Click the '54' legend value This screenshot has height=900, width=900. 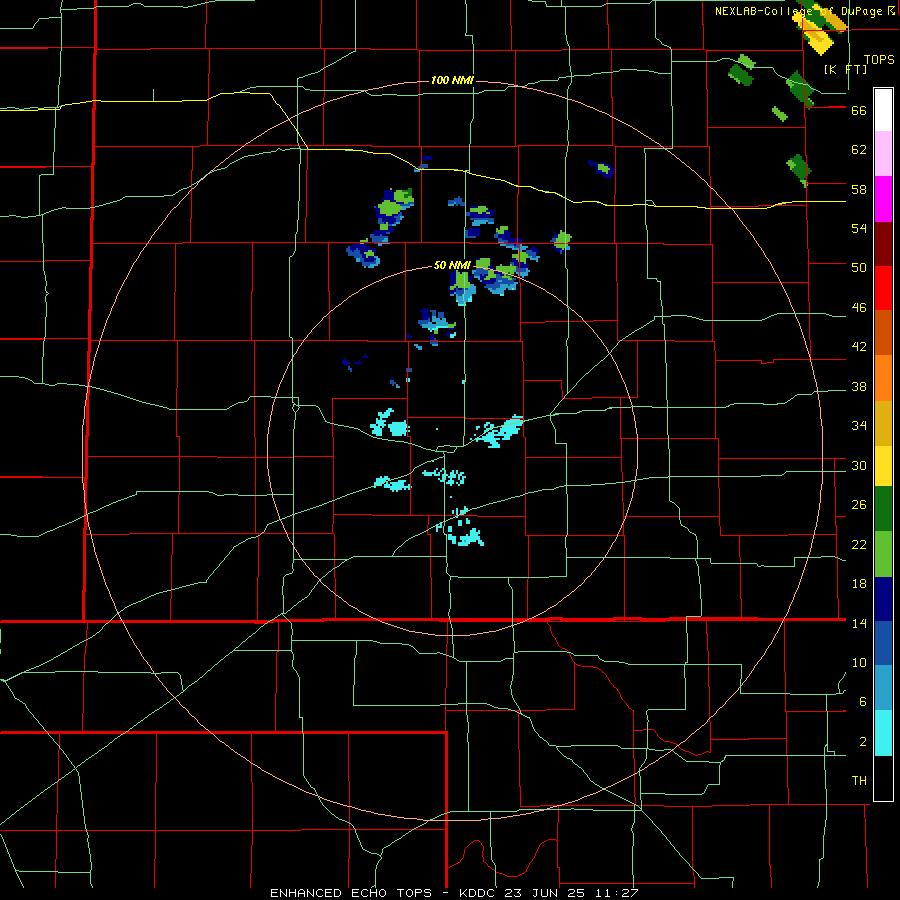[x=859, y=228]
